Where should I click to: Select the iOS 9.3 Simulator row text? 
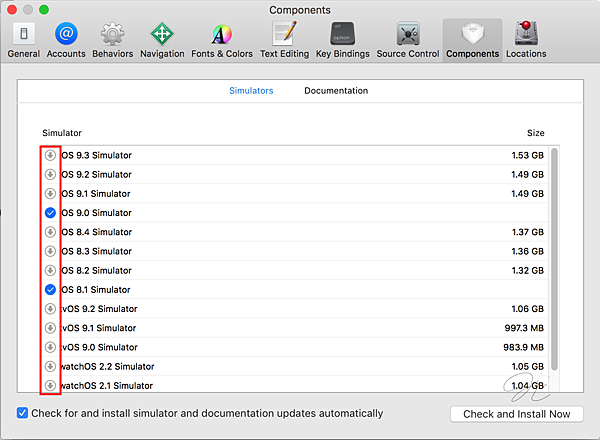click(96, 155)
